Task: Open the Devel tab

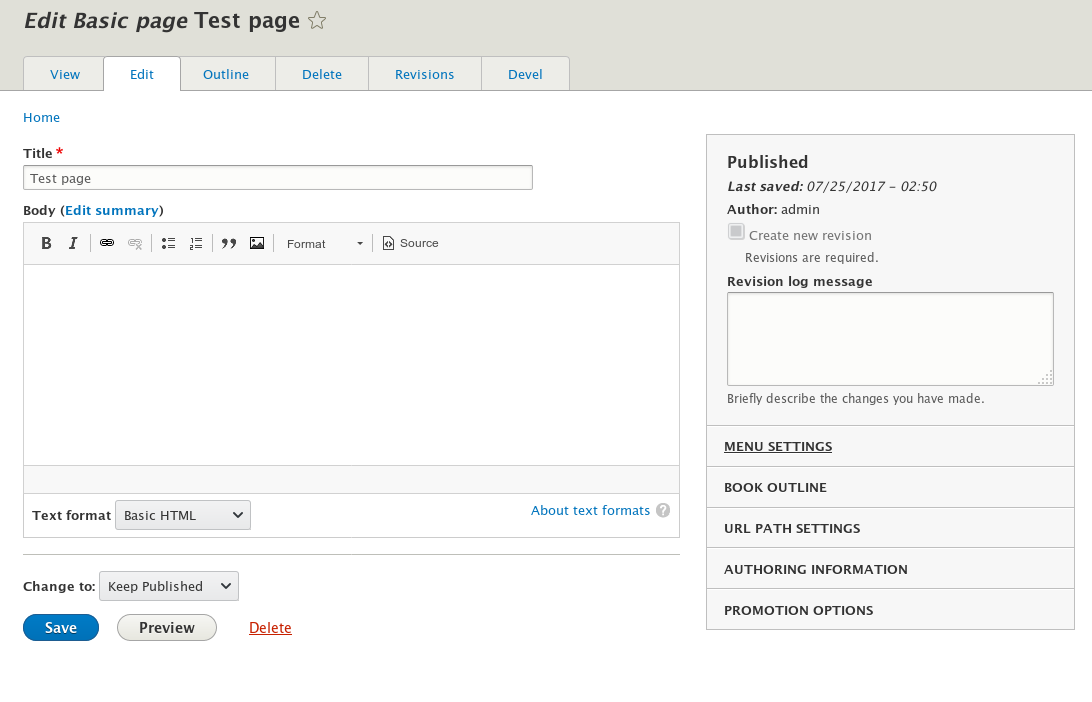Action: 525,74
